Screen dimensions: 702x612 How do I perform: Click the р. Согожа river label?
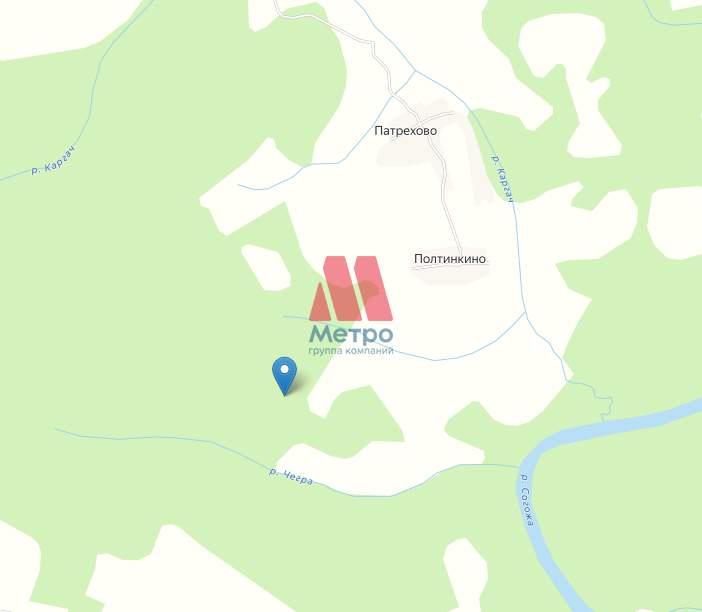pyautogui.click(x=527, y=500)
